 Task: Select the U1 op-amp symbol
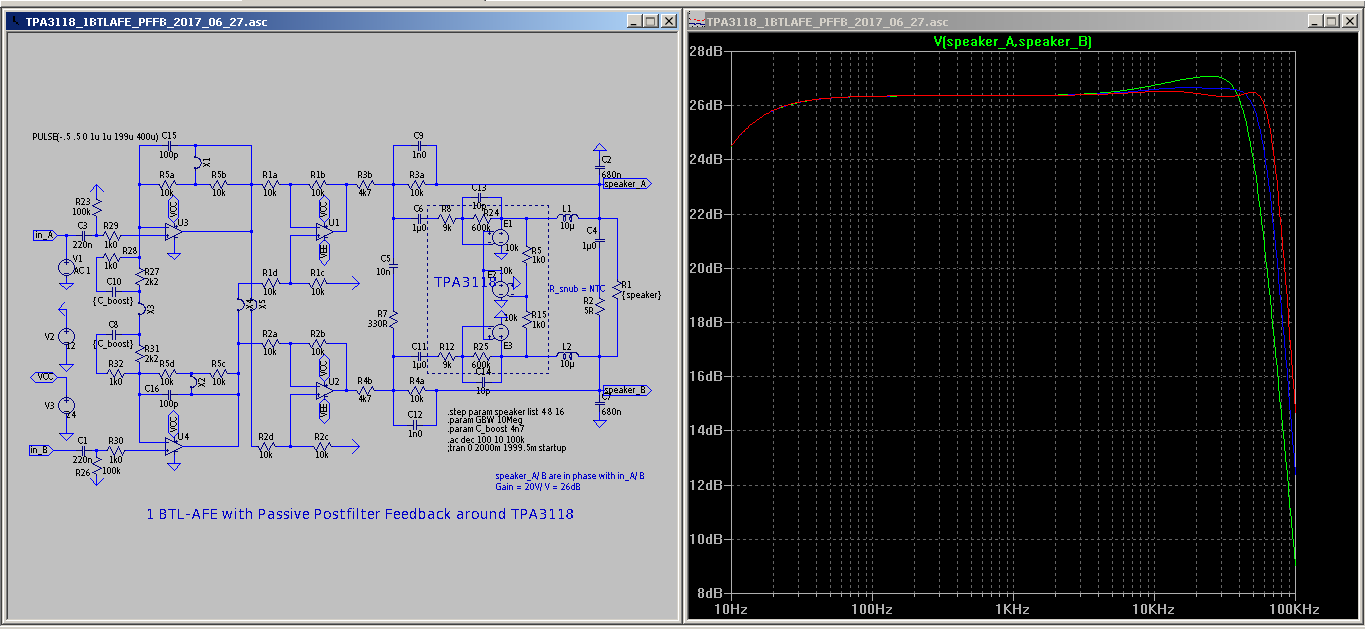tap(324, 232)
